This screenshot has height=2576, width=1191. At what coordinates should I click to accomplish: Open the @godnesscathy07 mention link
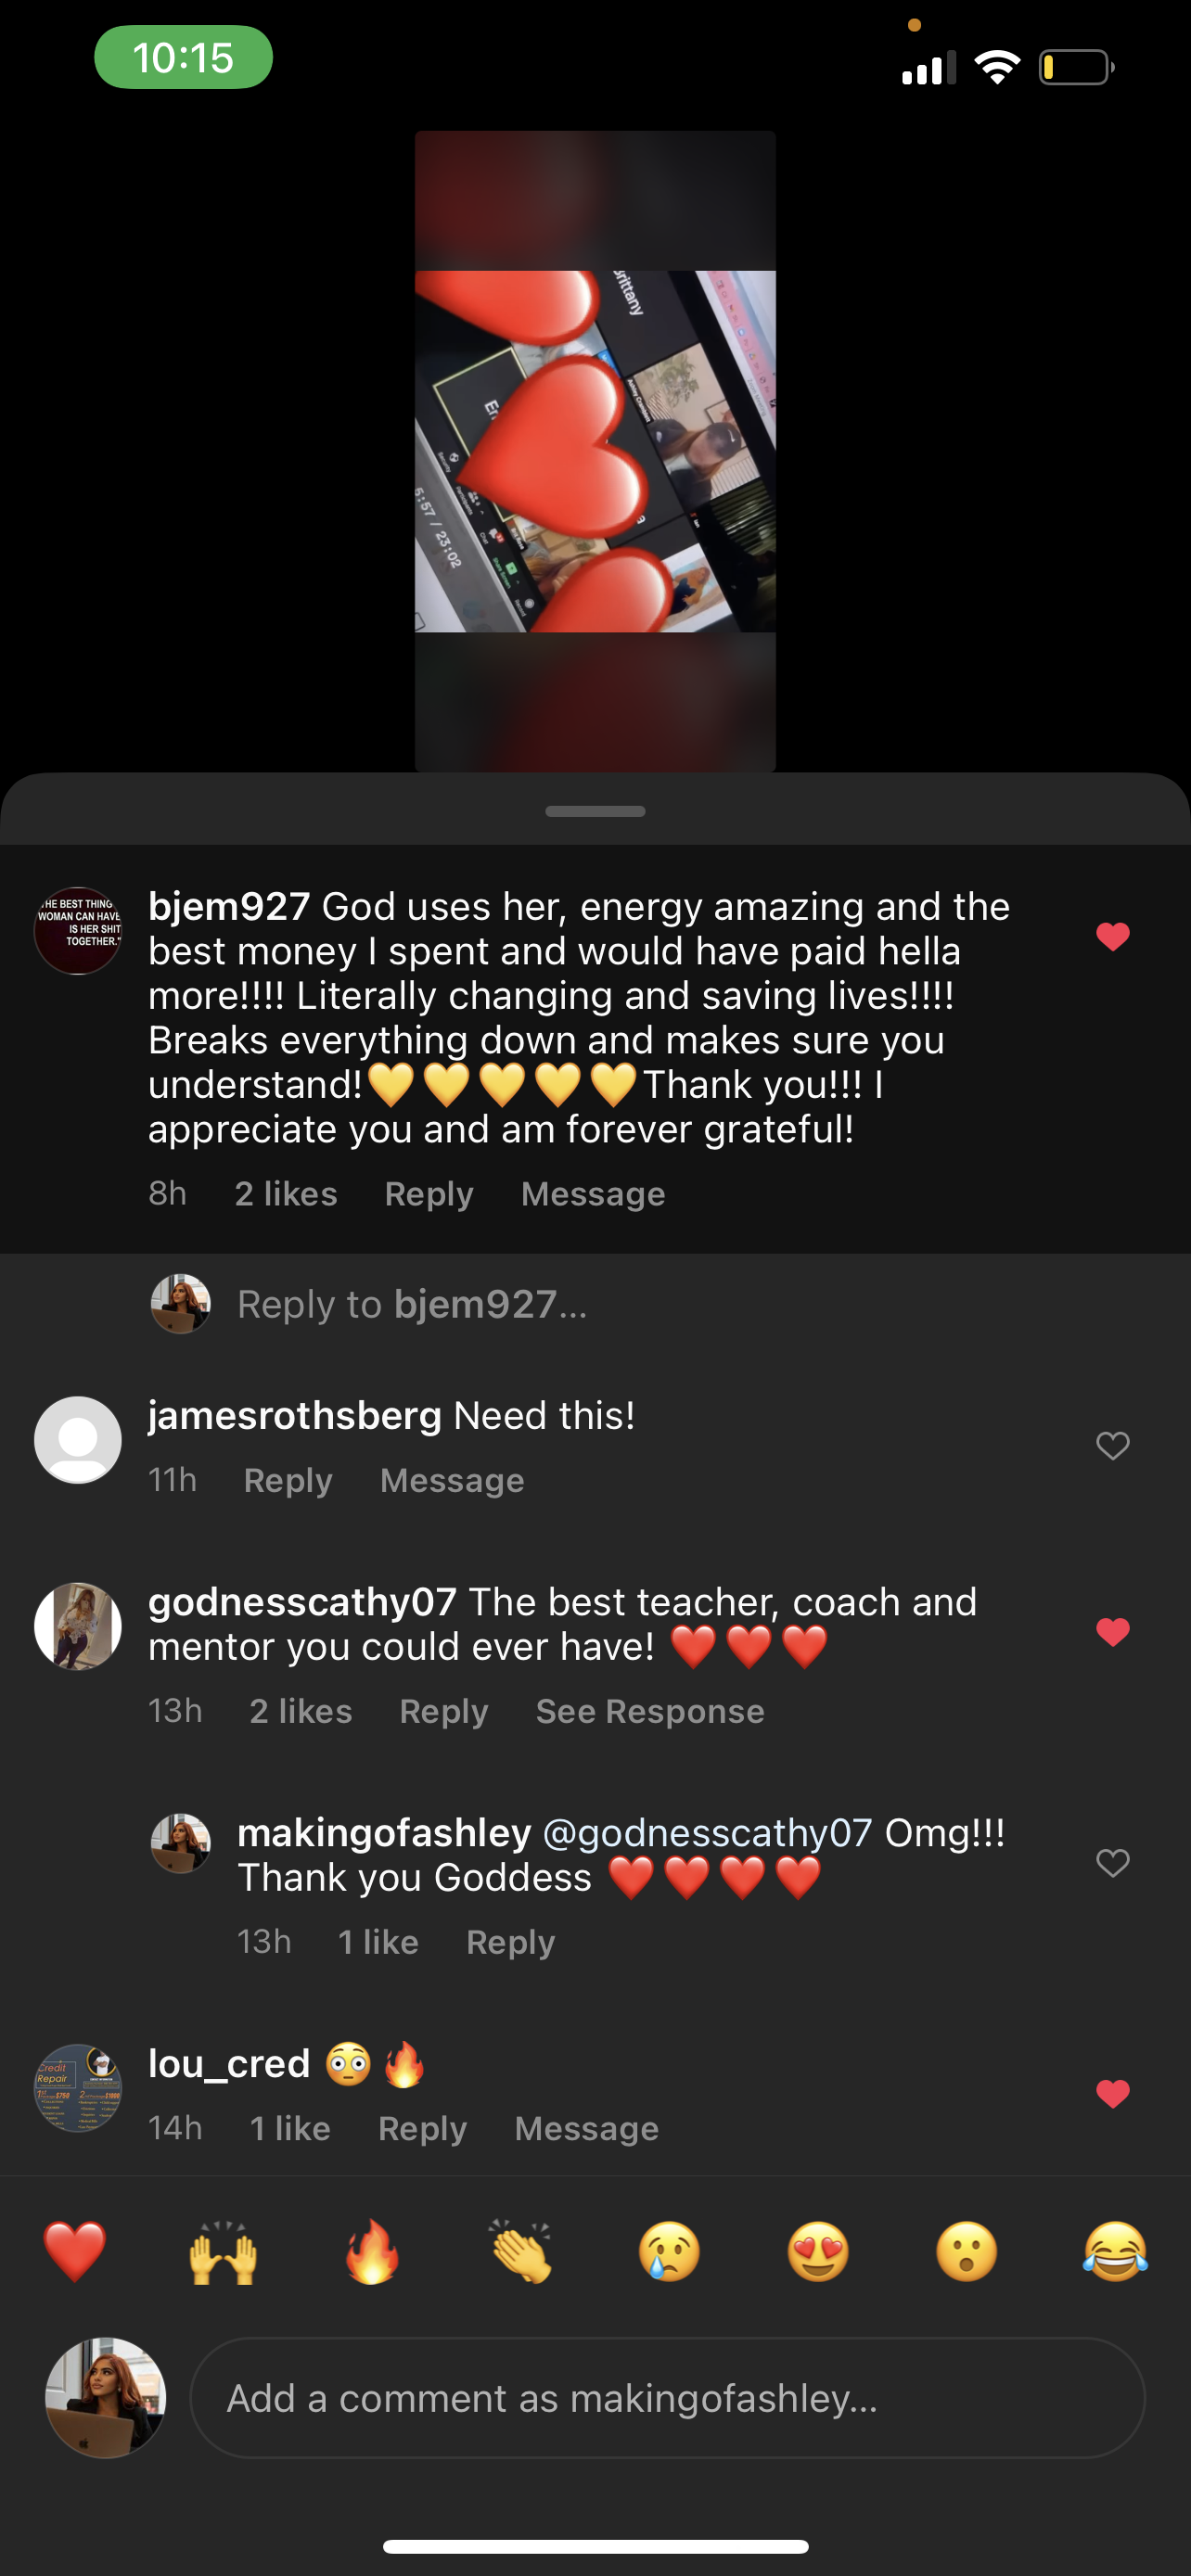707,1833
